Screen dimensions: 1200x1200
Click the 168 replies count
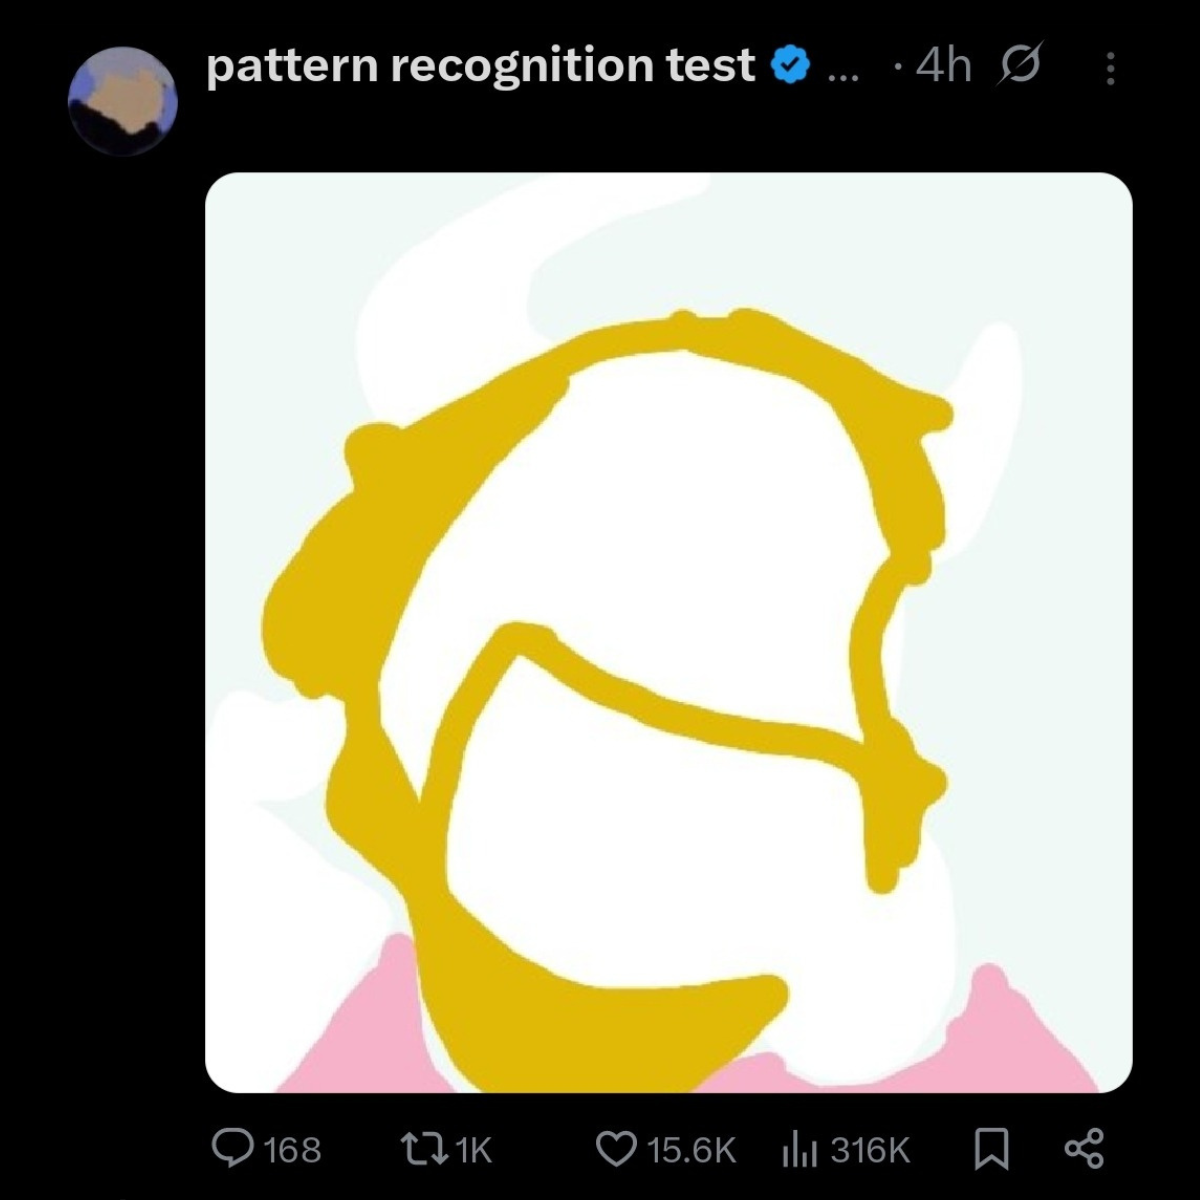[292, 1150]
